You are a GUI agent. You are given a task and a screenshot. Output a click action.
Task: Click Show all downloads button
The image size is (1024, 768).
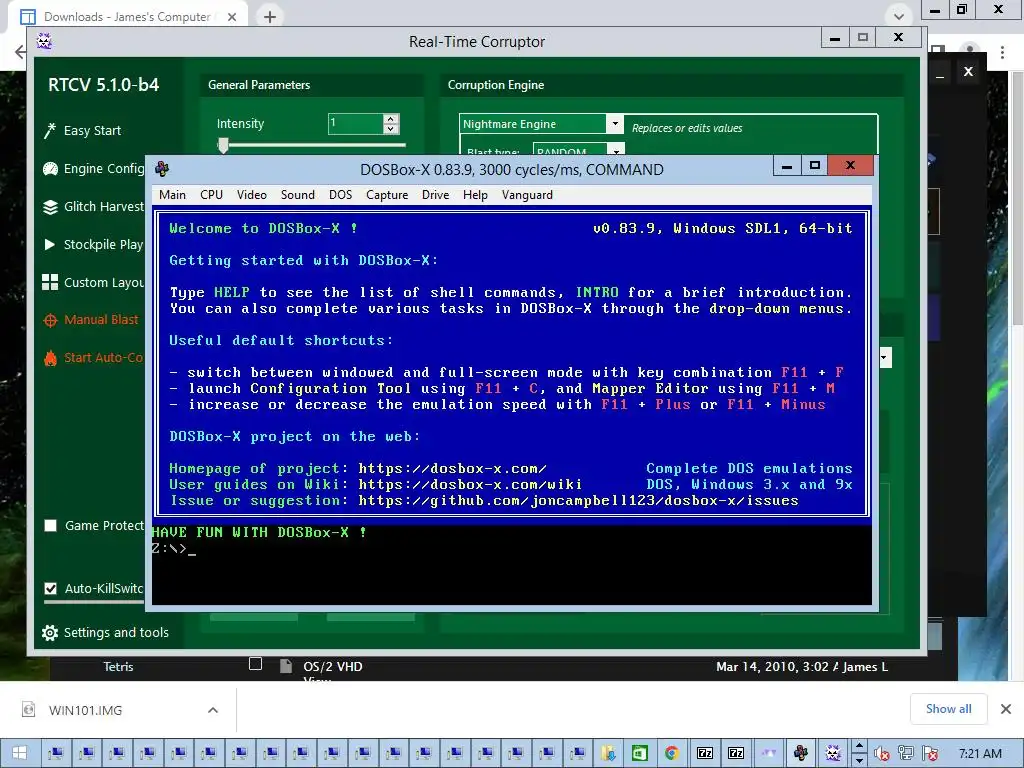pos(948,709)
